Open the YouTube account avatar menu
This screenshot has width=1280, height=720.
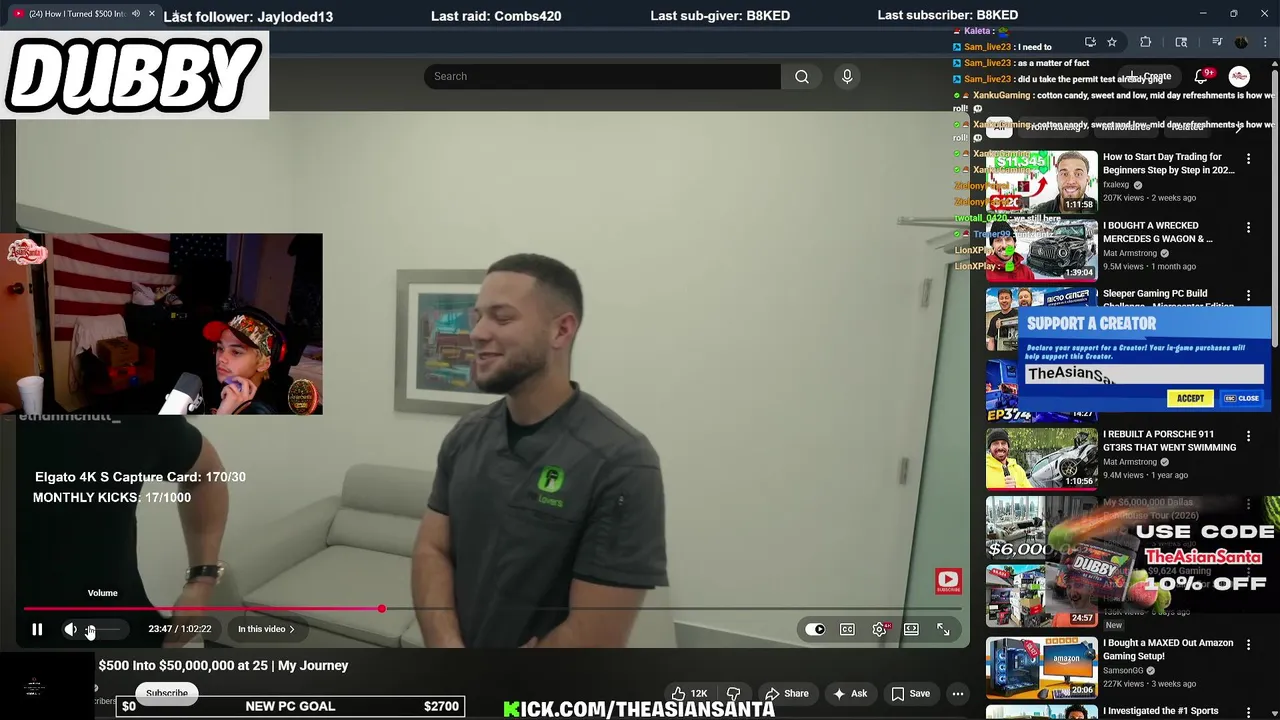1239,76
